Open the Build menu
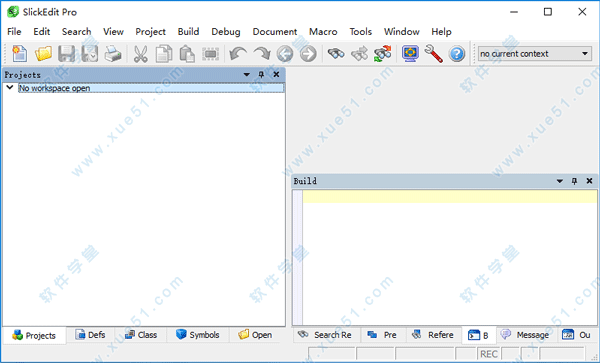600x363 pixels. [188, 32]
